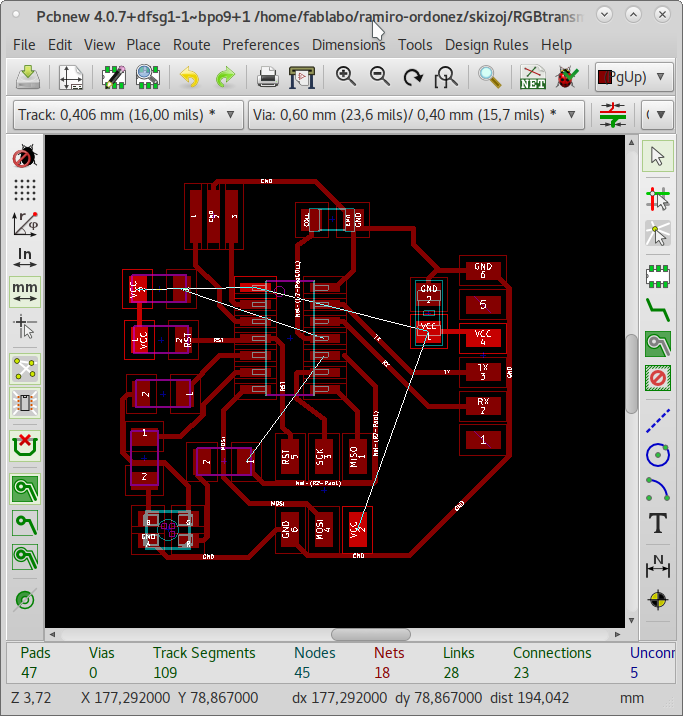The height and width of the screenshot is (716, 683).
Task: Run the design rules check ladybug
Action: click(x=567, y=77)
